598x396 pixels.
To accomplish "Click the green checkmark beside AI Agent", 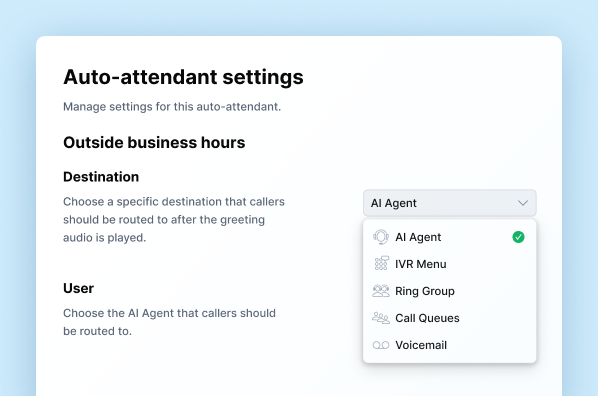I will (x=518, y=237).
